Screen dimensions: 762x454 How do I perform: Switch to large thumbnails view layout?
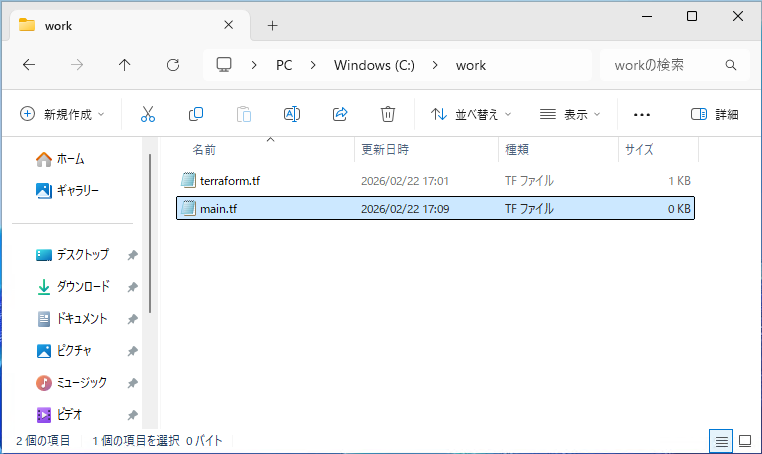click(x=745, y=440)
